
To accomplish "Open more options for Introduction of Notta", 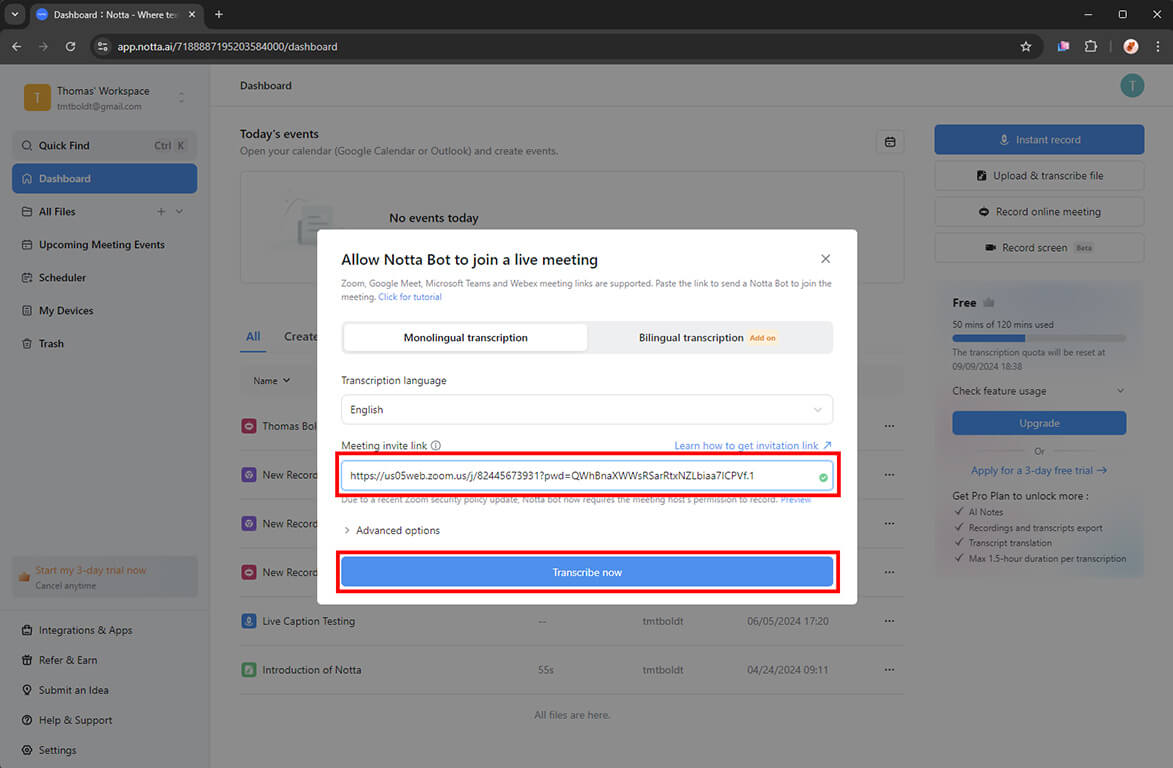I will pos(889,669).
